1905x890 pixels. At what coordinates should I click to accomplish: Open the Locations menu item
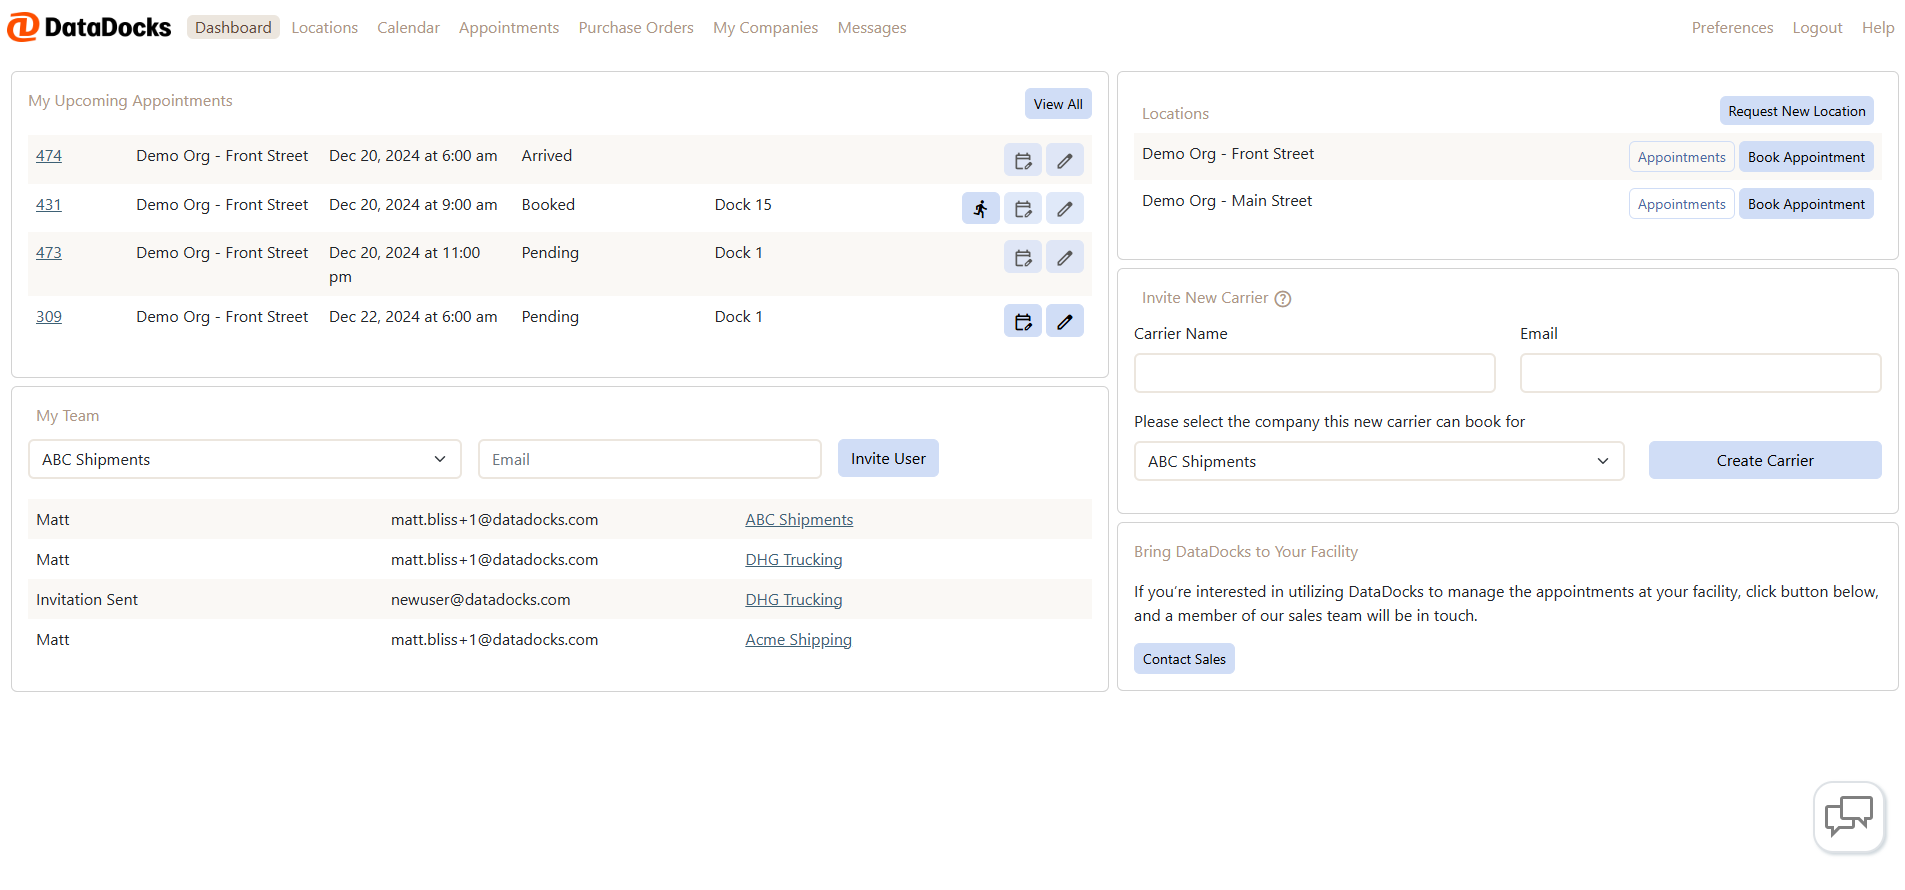pyautogui.click(x=324, y=27)
